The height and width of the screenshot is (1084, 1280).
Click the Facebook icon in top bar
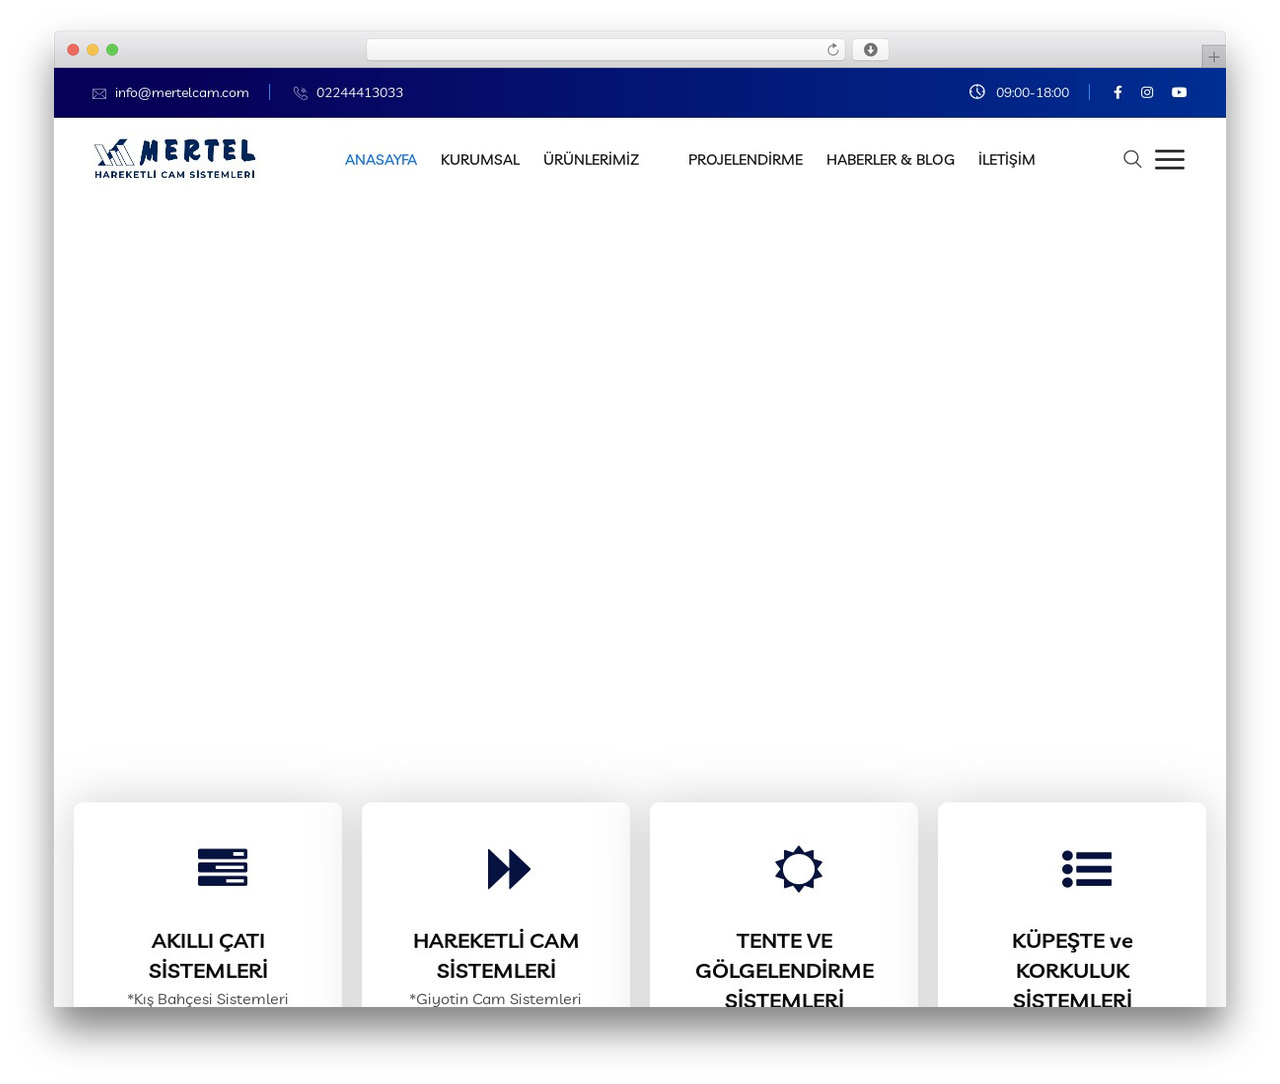[x=1117, y=92]
